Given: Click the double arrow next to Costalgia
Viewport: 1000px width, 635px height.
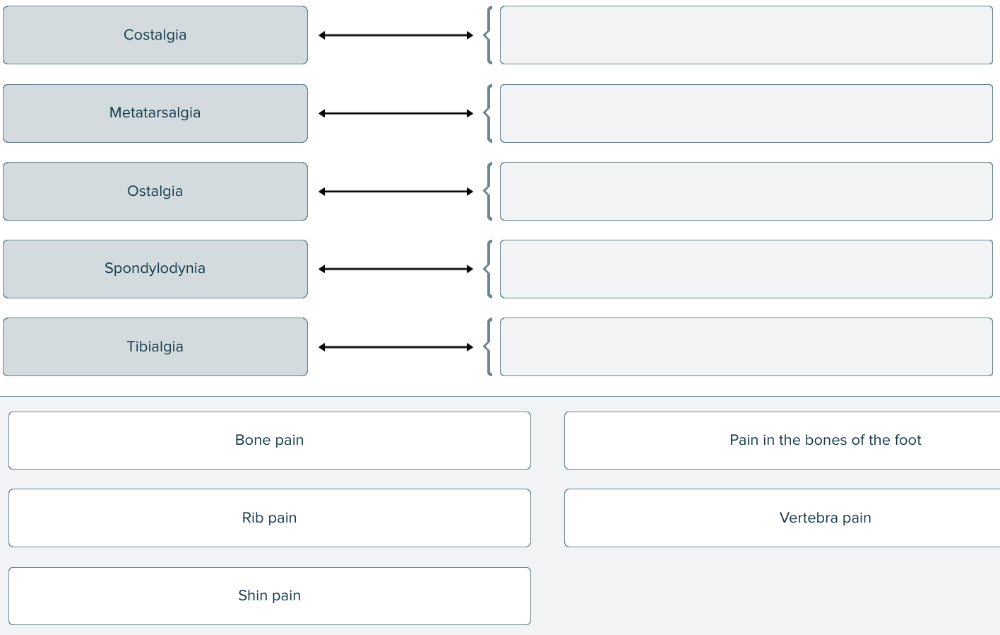Looking at the screenshot, I should (395, 36).
